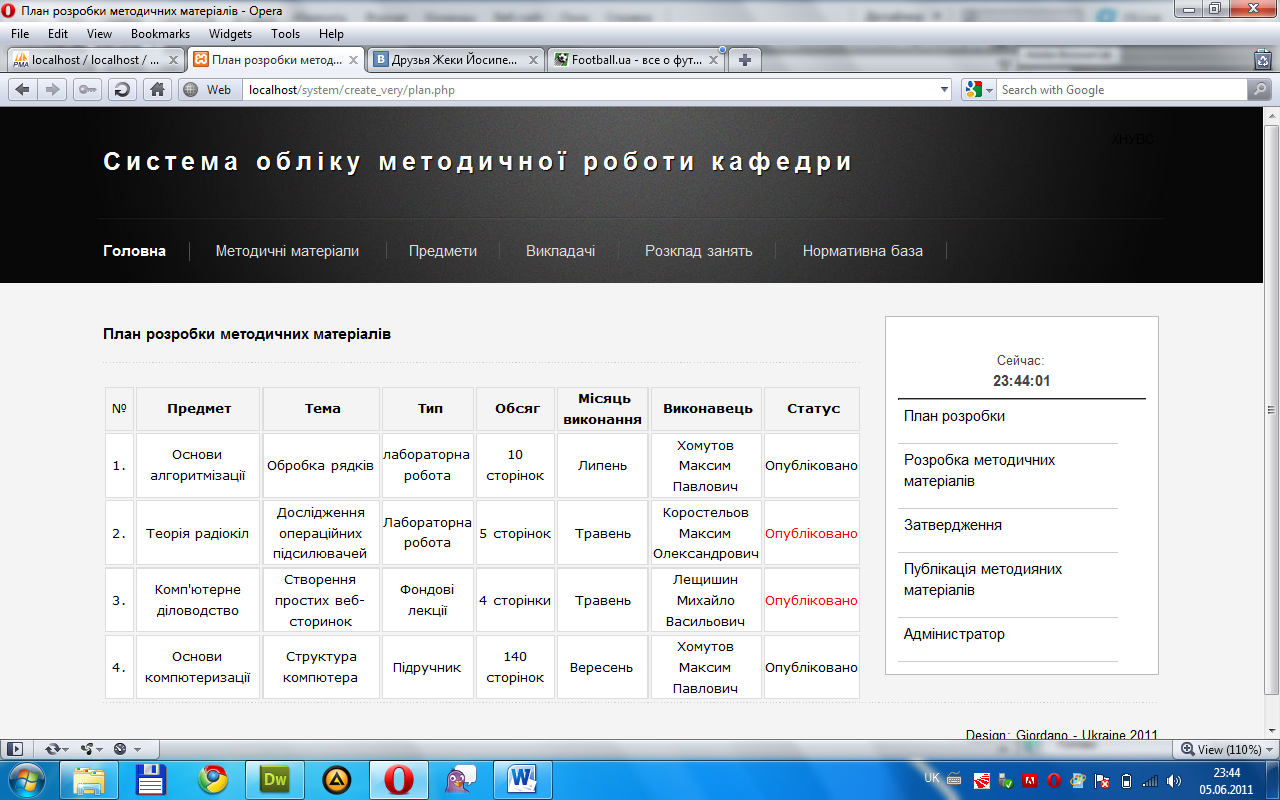This screenshot has height=800, width=1280.
Task: Go forward with the Forward arrow
Action: [53, 90]
